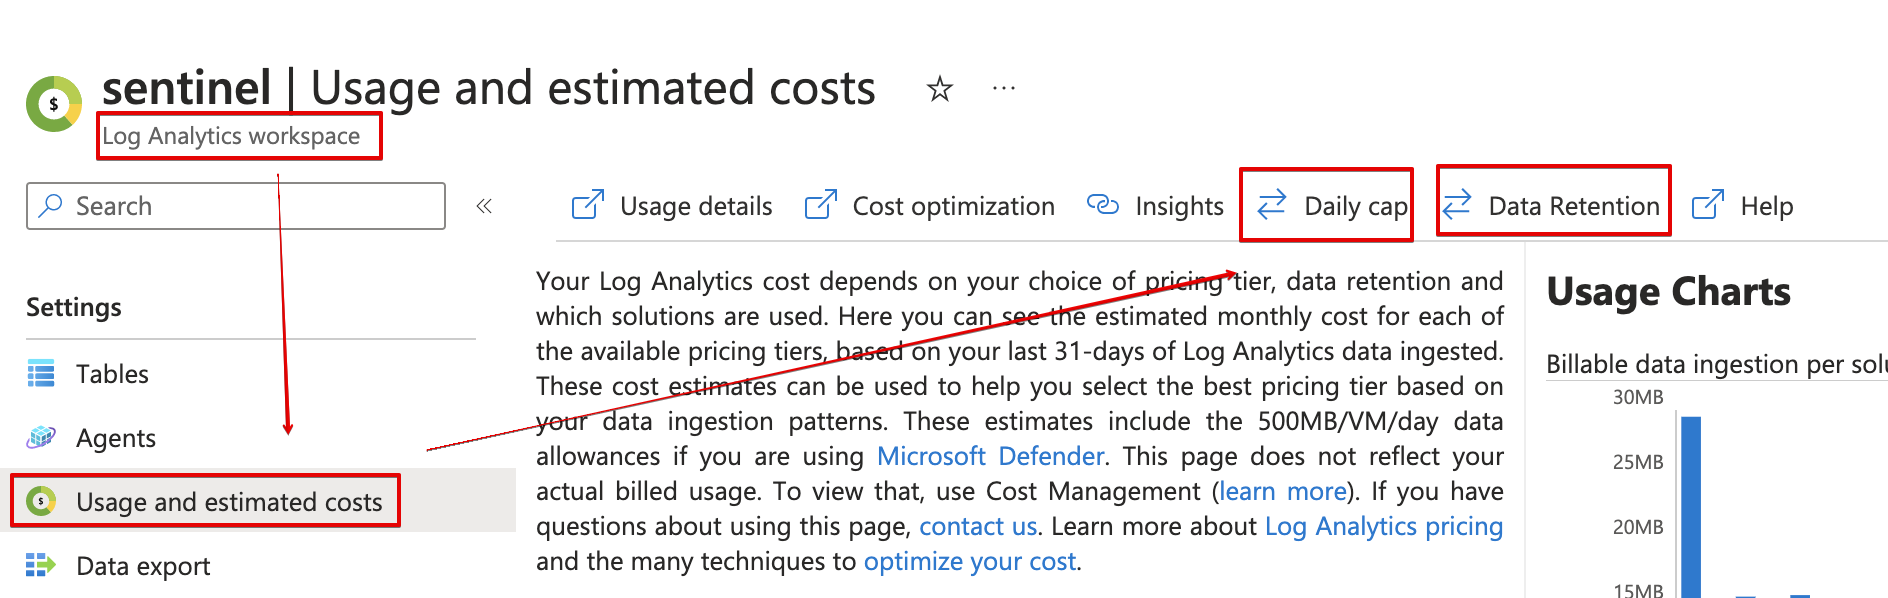Open Daily cap settings
Image resolution: width=1888 pixels, height=598 pixels.
point(1332,206)
